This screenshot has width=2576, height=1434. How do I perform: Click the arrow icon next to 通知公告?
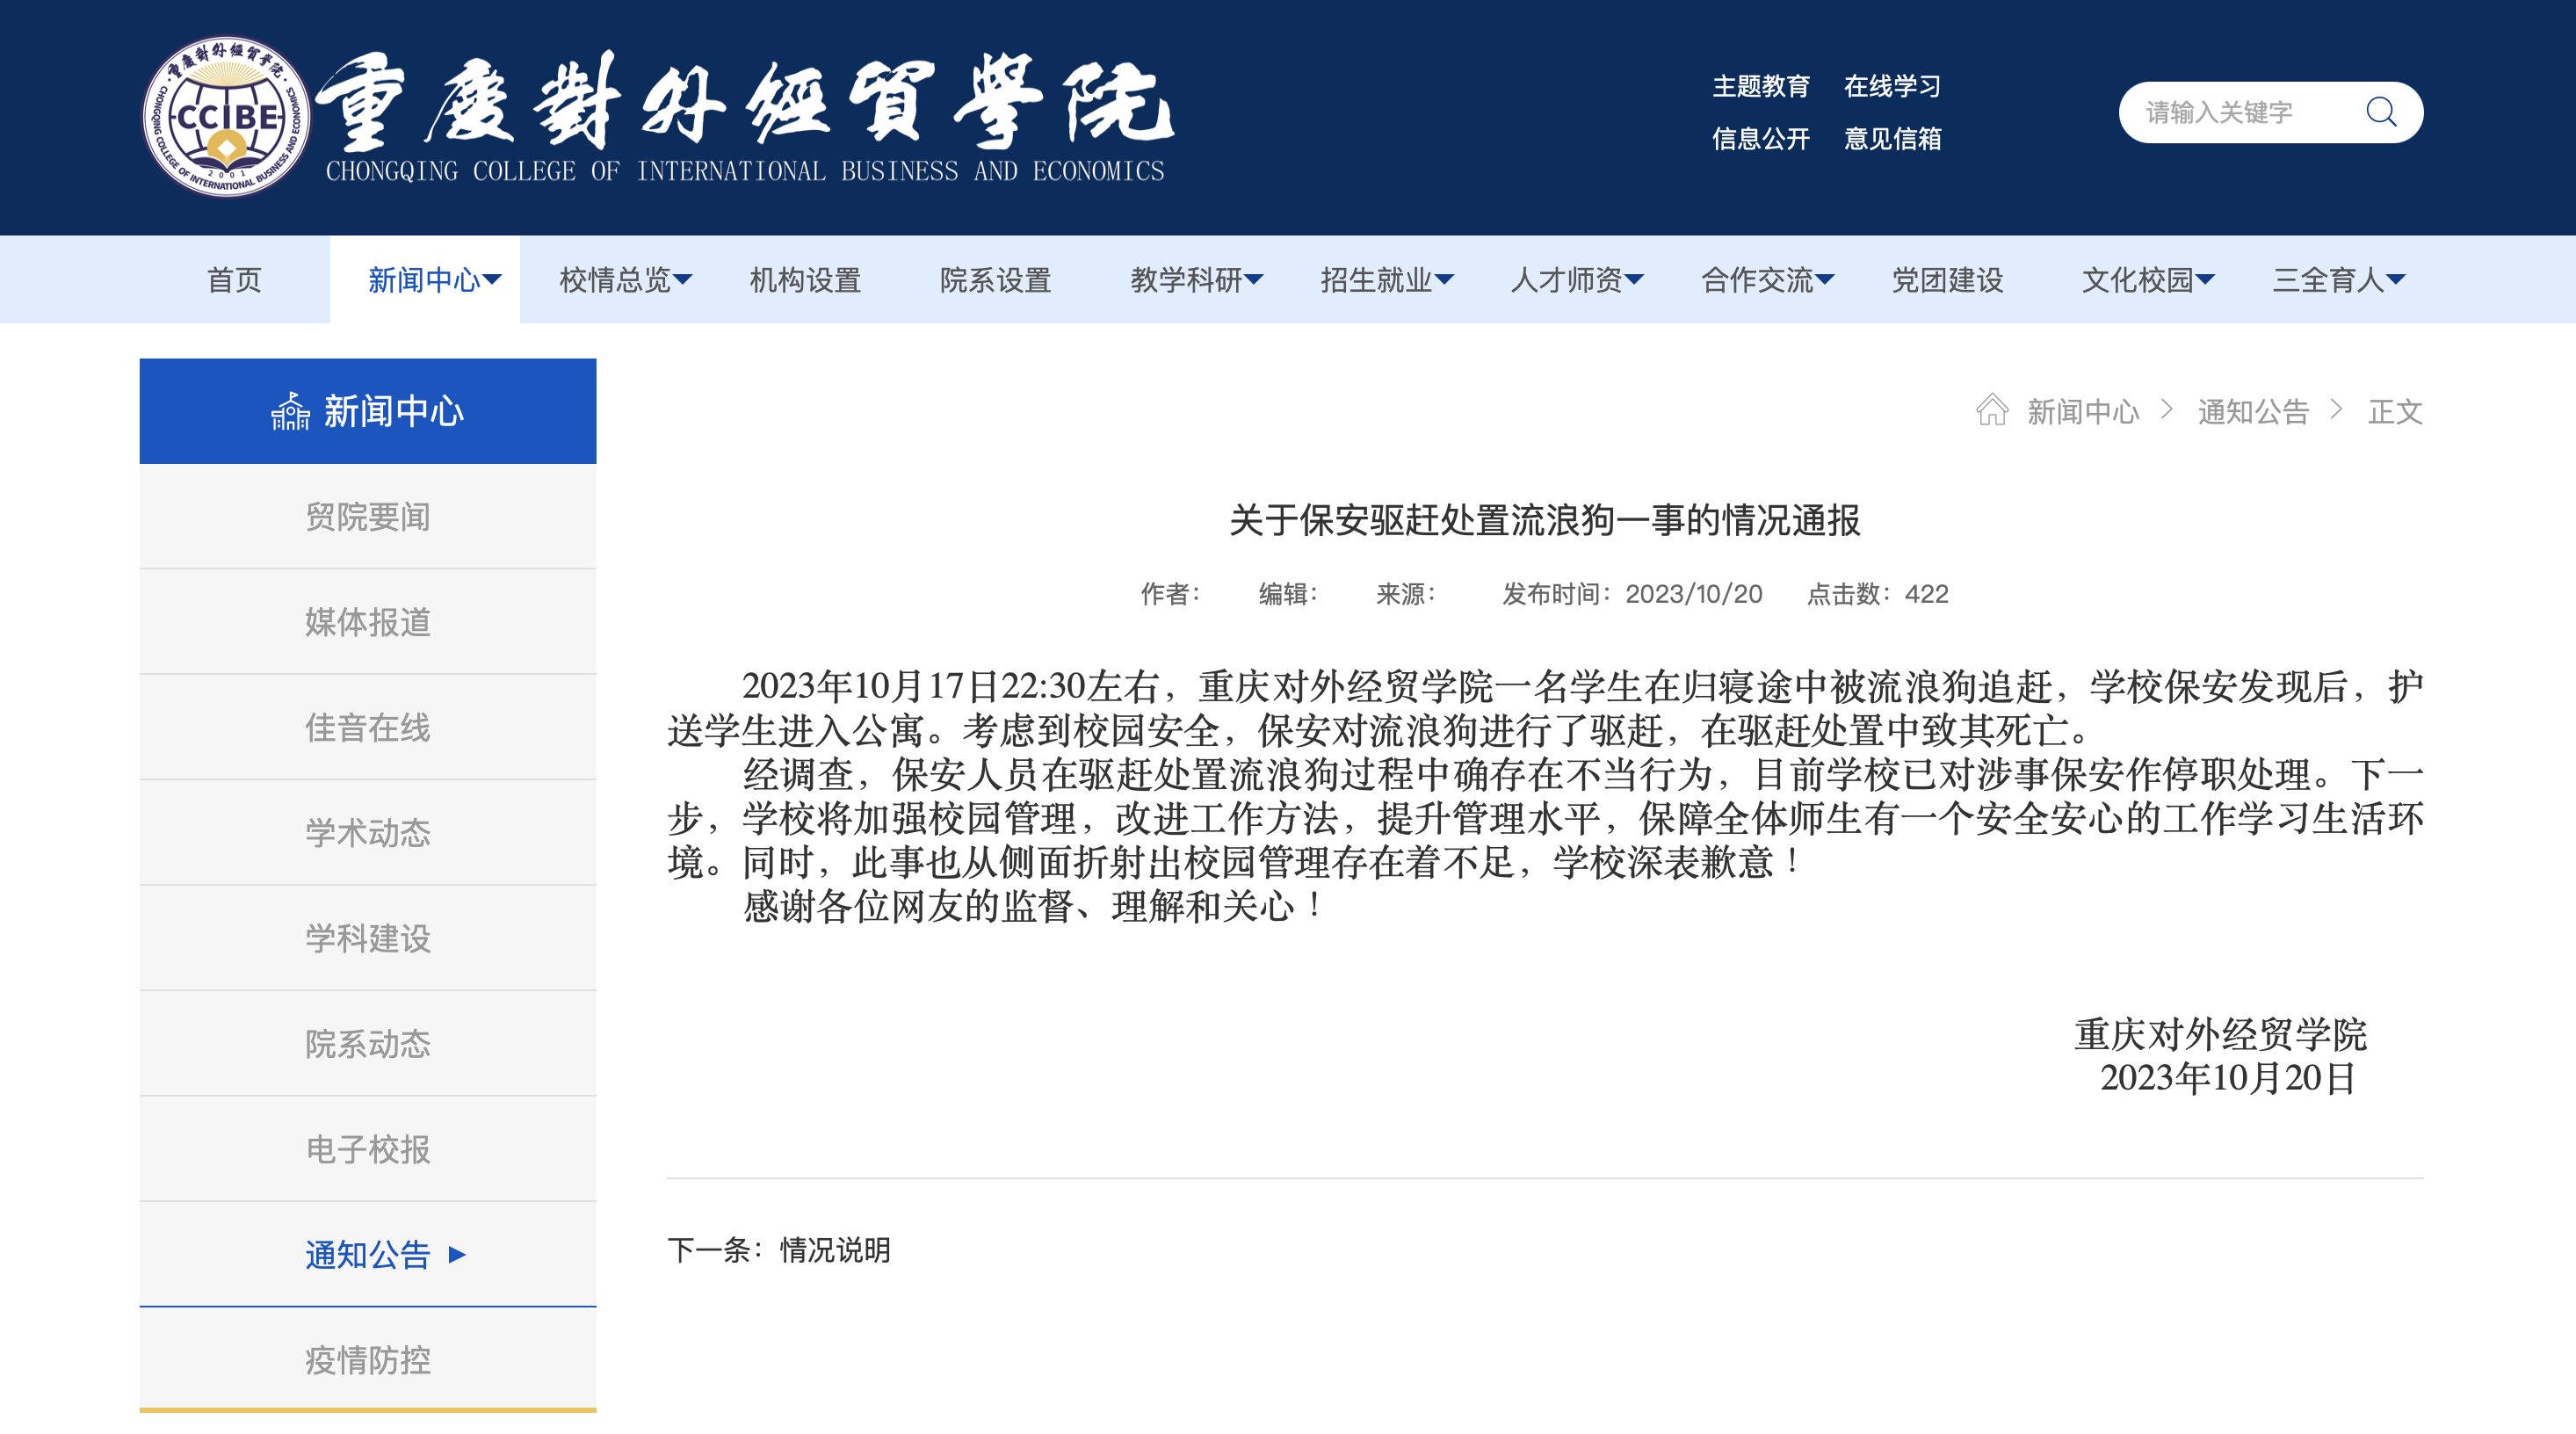coord(457,1254)
